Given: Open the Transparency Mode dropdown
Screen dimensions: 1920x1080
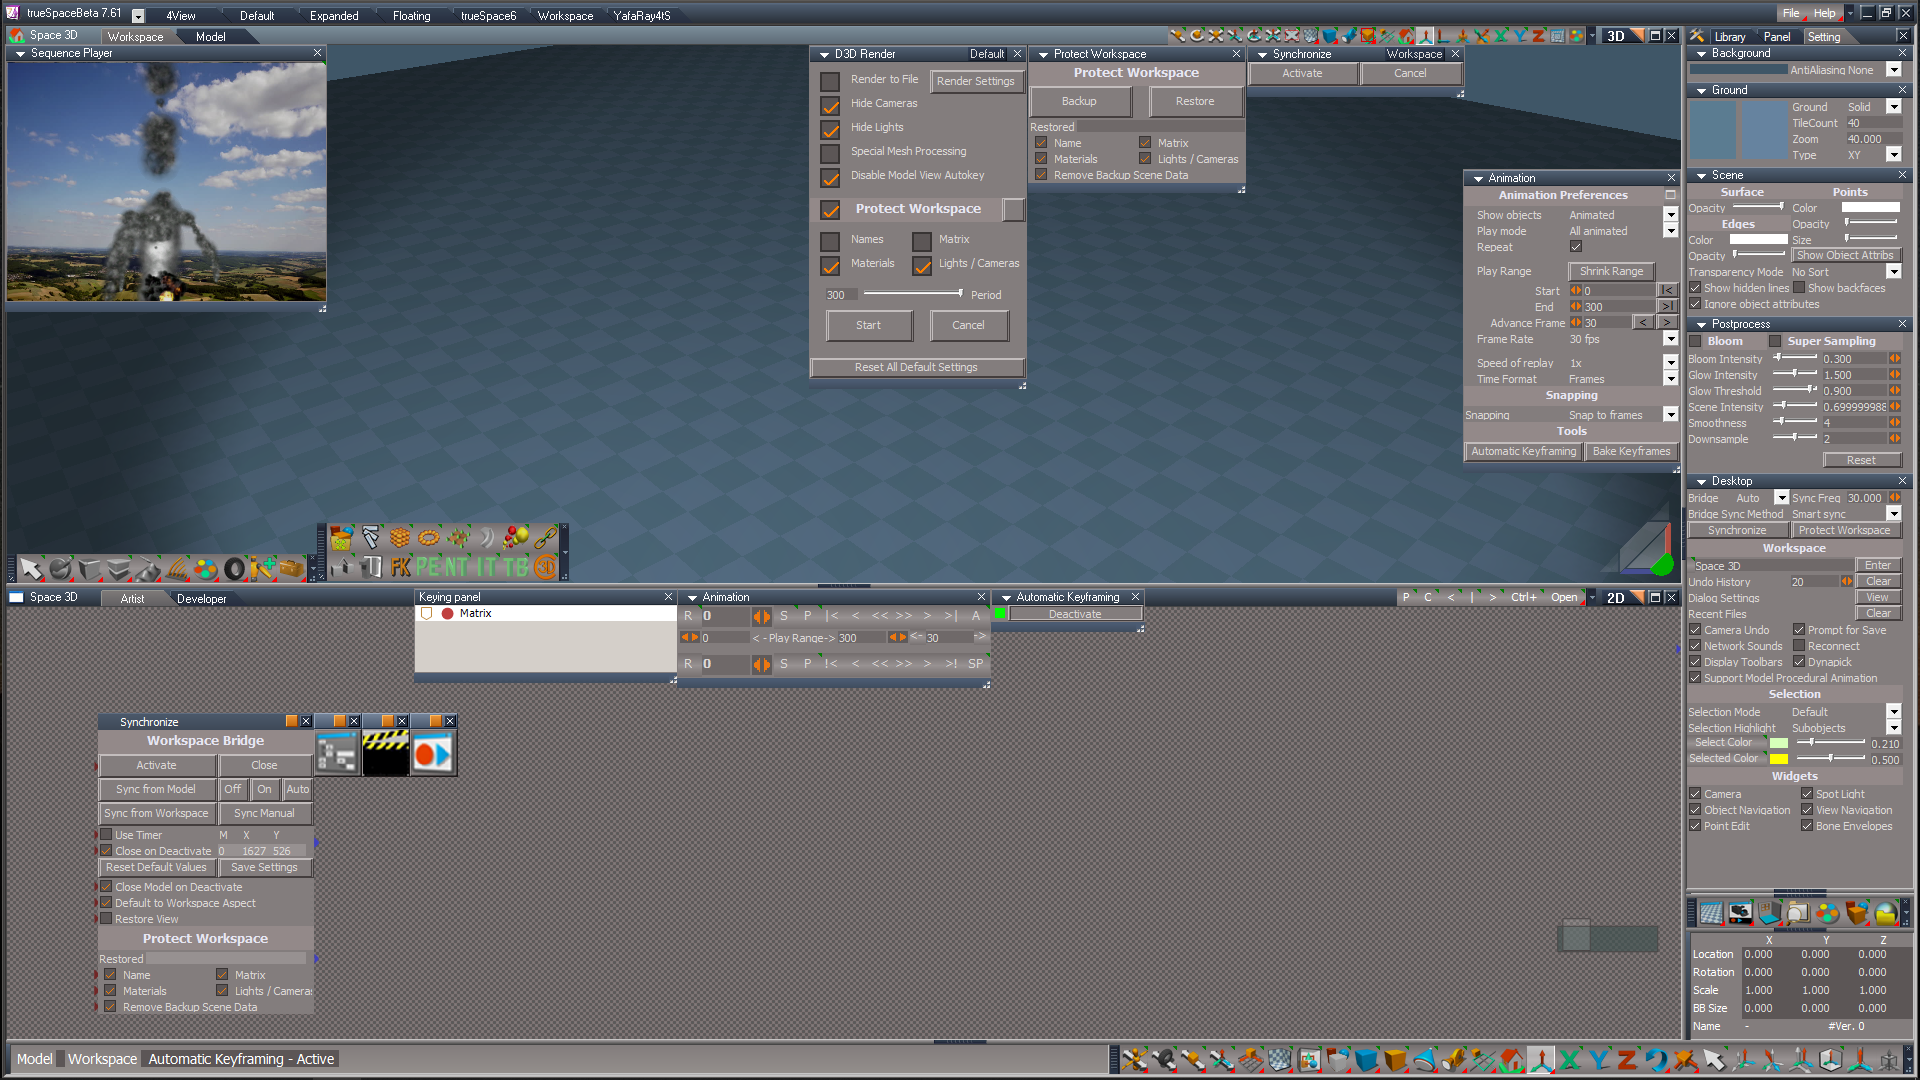Looking at the screenshot, I should click(x=1893, y=272).
